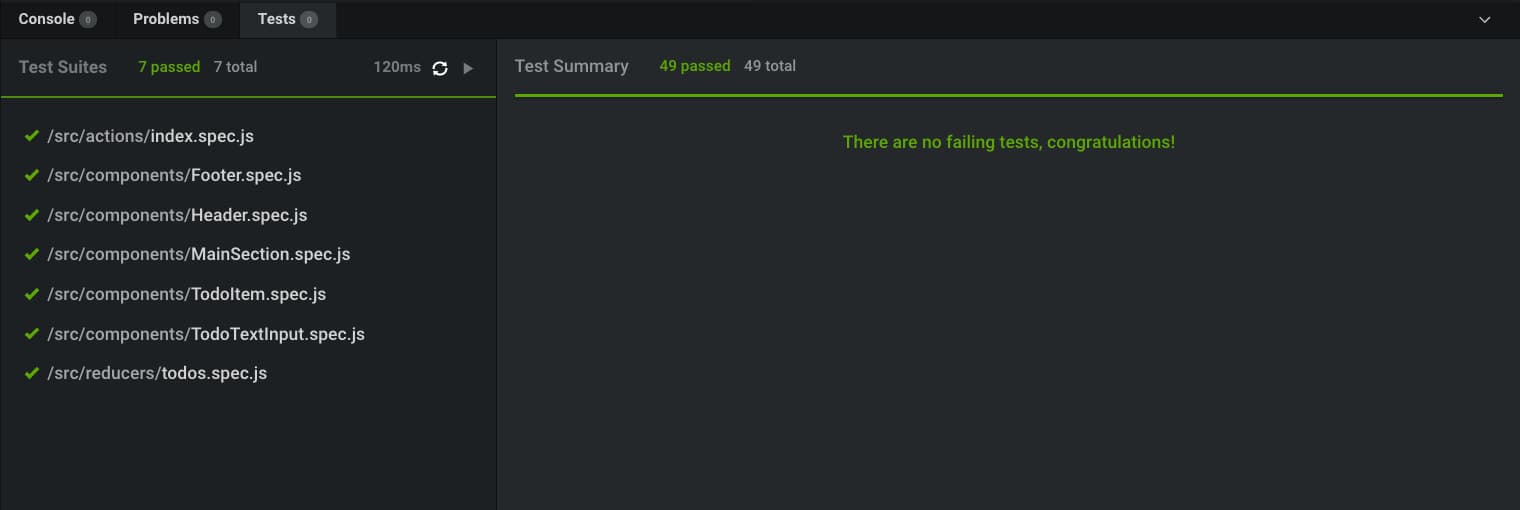This screenshot has width=1520, height=510.
Task: Open the TodoItem.spec.js test suite
Action: pos(186,294)
